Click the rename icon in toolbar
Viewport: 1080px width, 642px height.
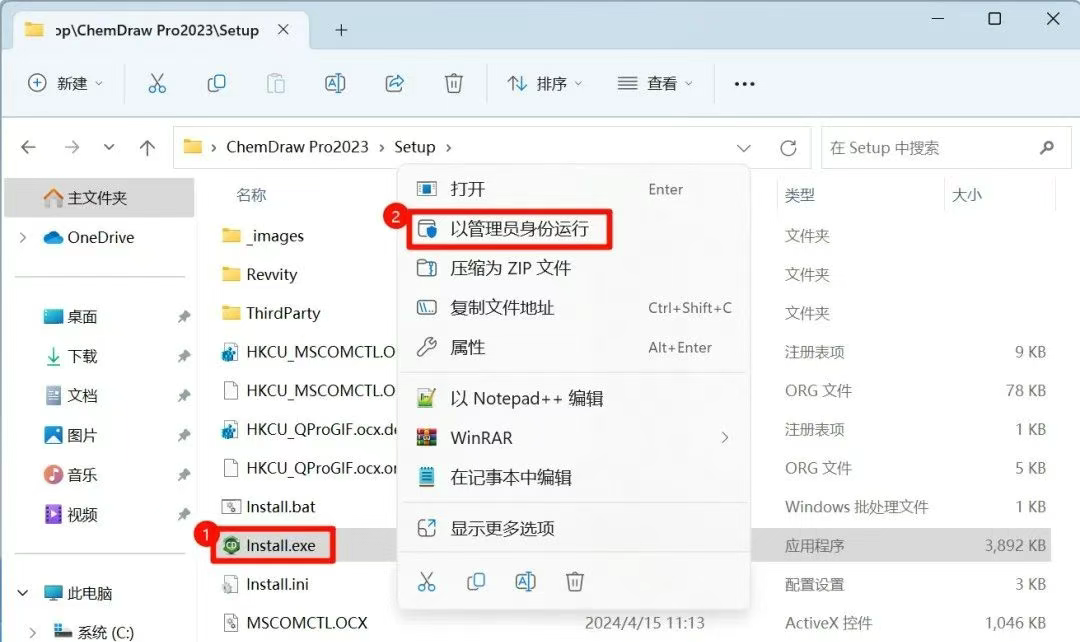[335, 84]
